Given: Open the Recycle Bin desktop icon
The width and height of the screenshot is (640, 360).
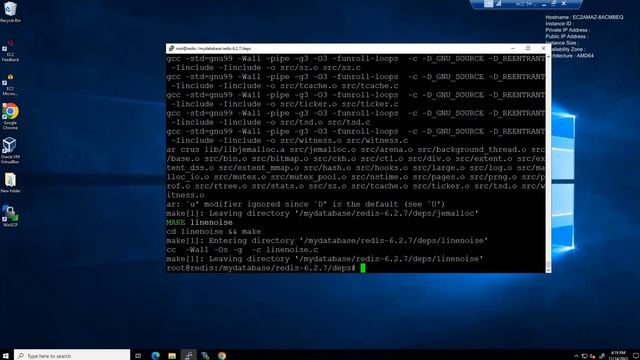Looking at the screenshot, I should pyautogui.click(x=10, y=12).
